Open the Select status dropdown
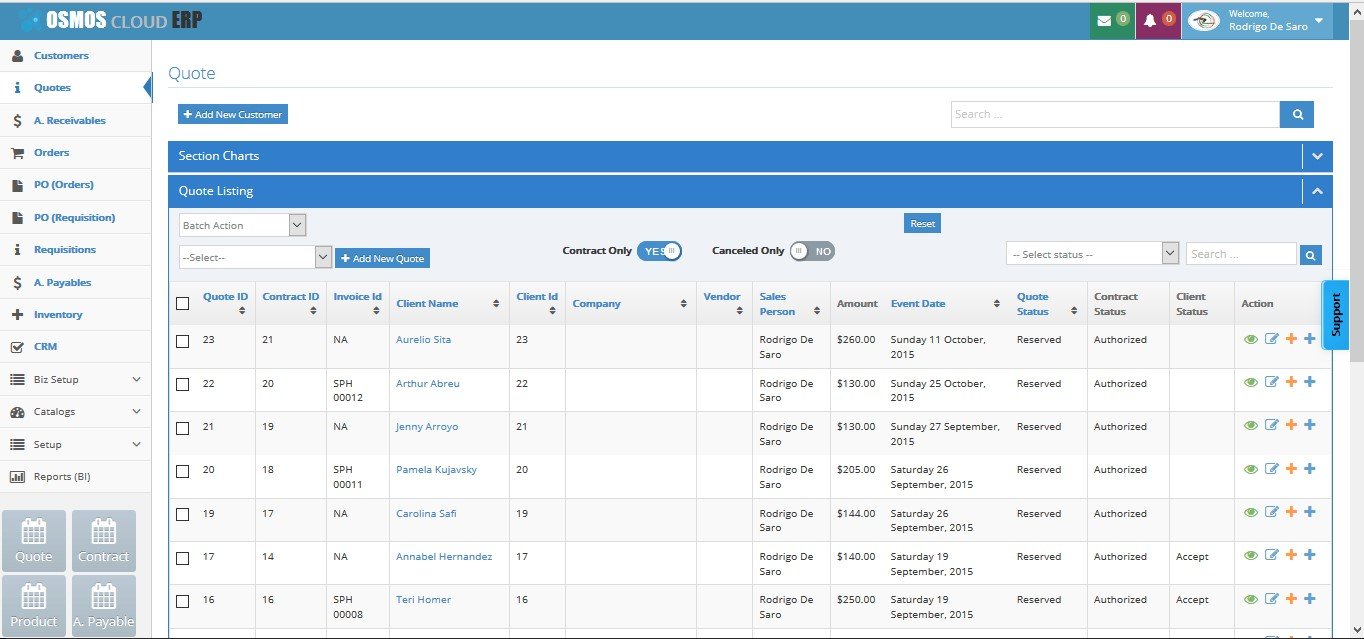1364x639 pixels. [1093, 254]
